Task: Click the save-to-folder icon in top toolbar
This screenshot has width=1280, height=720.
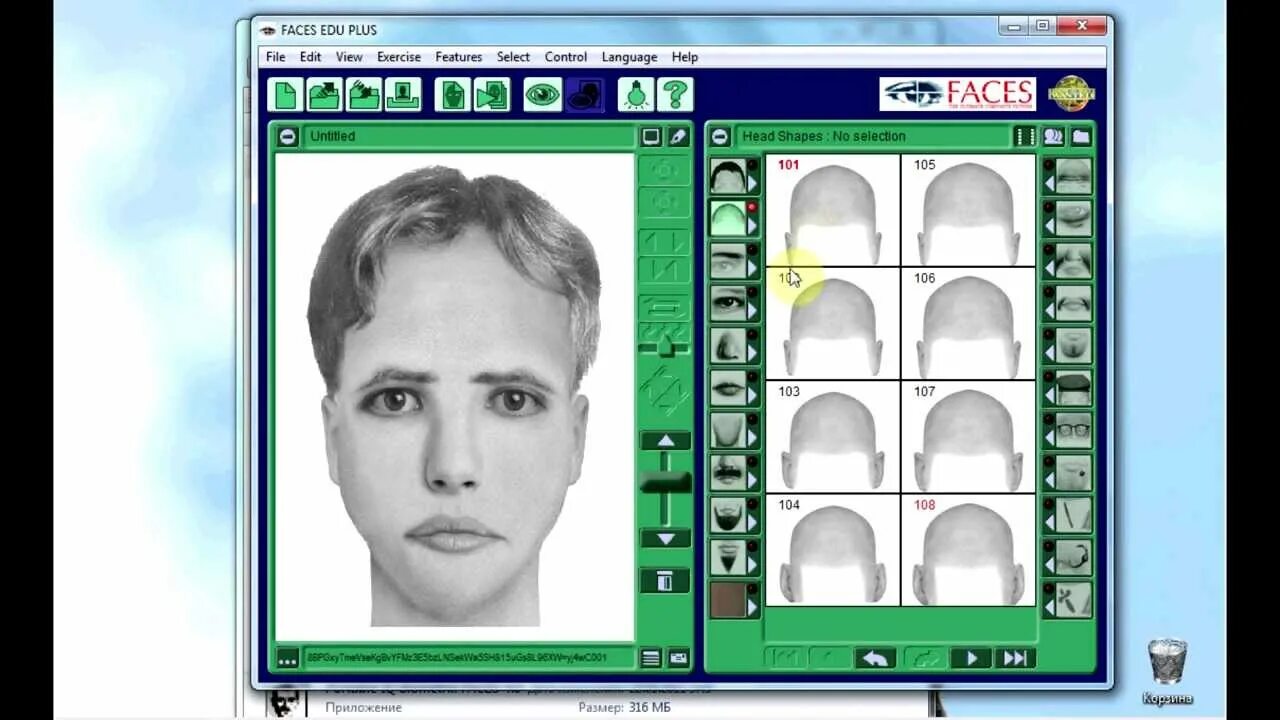Action: [364, 95]
